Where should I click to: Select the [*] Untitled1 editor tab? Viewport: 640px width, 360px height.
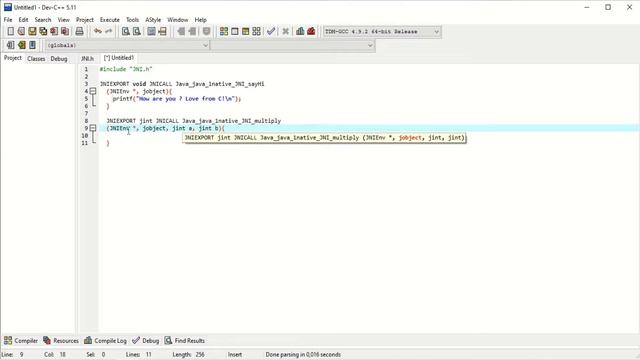click(119, 58)
